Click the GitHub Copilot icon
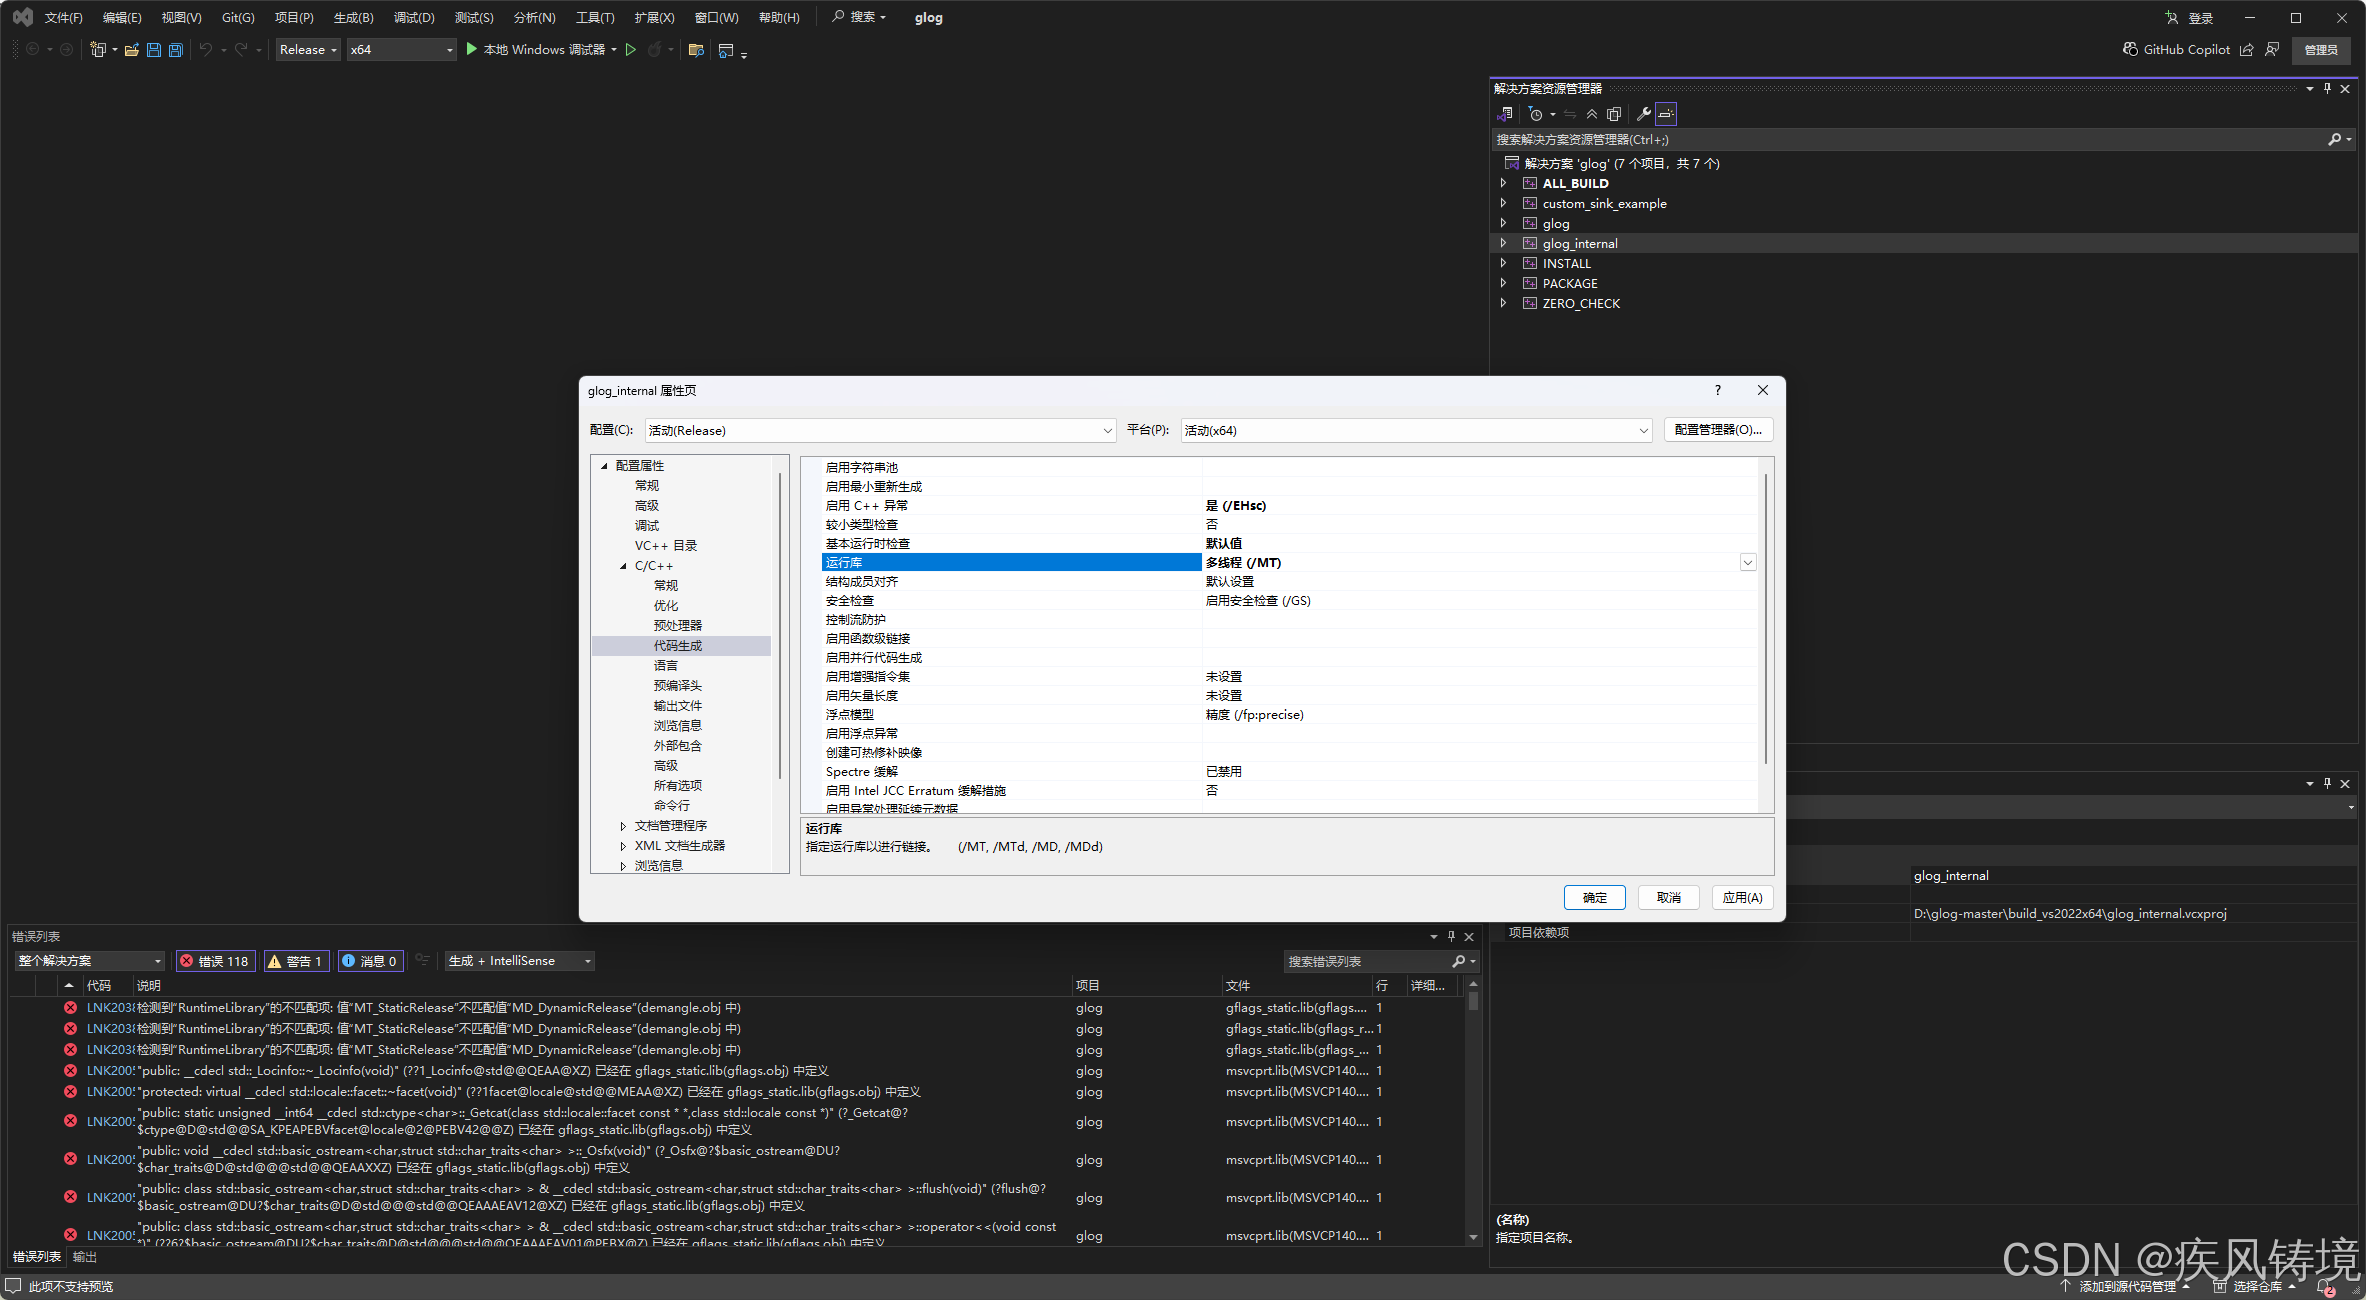Viewport: 2366px width, 1300px height. click(x=2130, y=50)
